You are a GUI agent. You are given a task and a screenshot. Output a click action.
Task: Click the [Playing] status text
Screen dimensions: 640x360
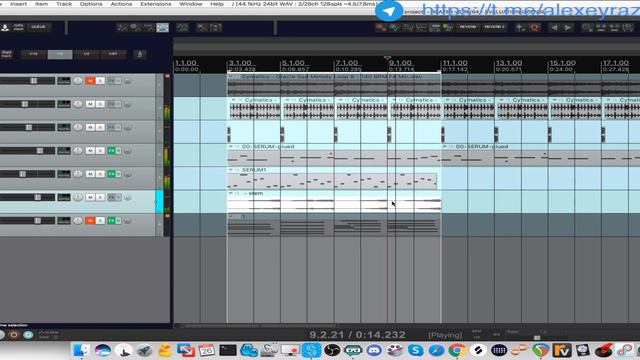(445, 335)
